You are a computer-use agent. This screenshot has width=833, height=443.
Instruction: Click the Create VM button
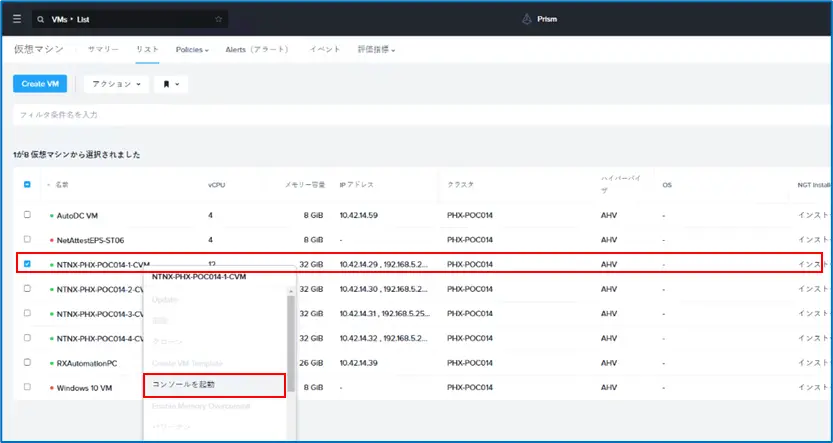tap(40, 84)
